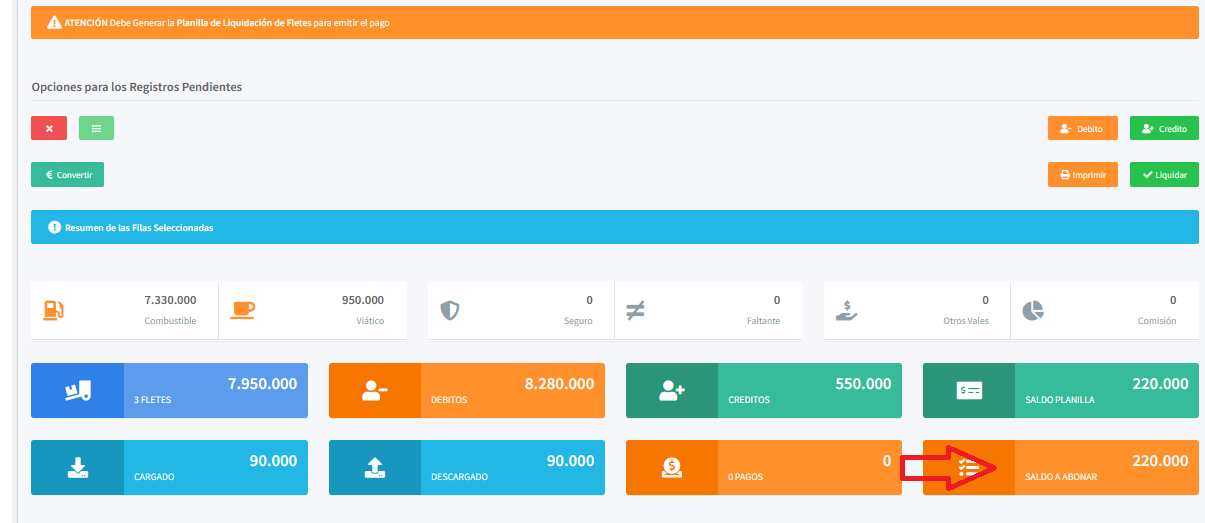
Task: Click the Viático coffee cup icon
Action: point(242,310)
